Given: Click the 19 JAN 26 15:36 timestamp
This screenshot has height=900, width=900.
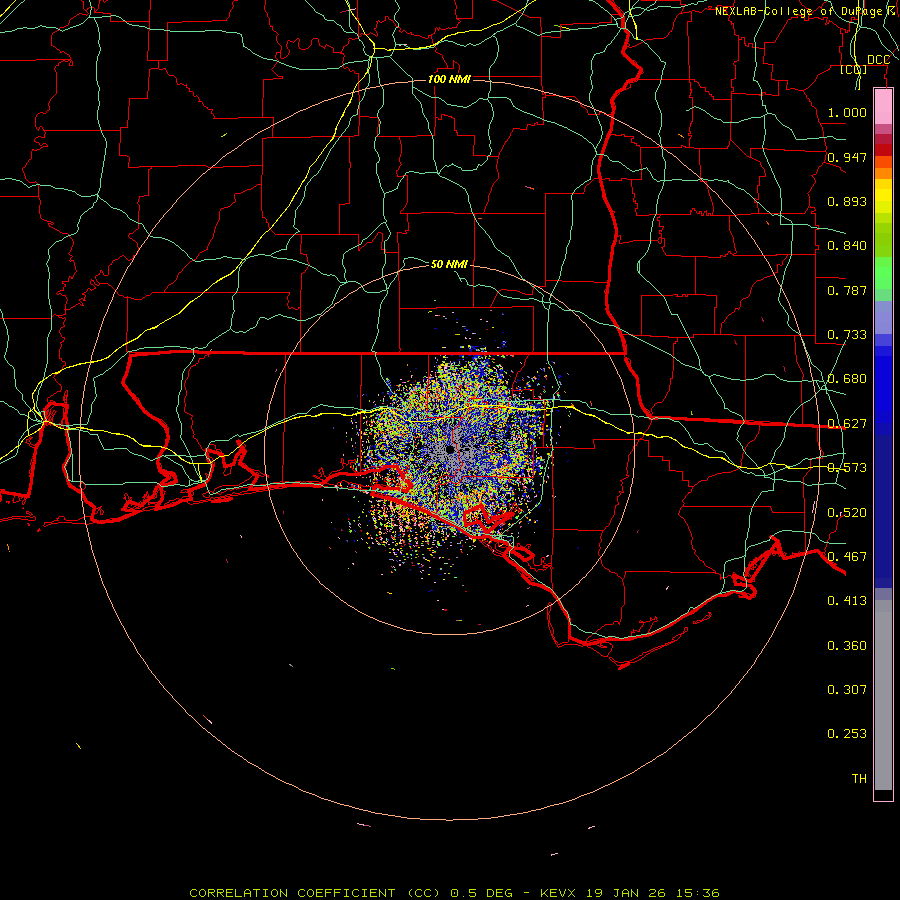Looking at the screenshot, I should (653, 893).
